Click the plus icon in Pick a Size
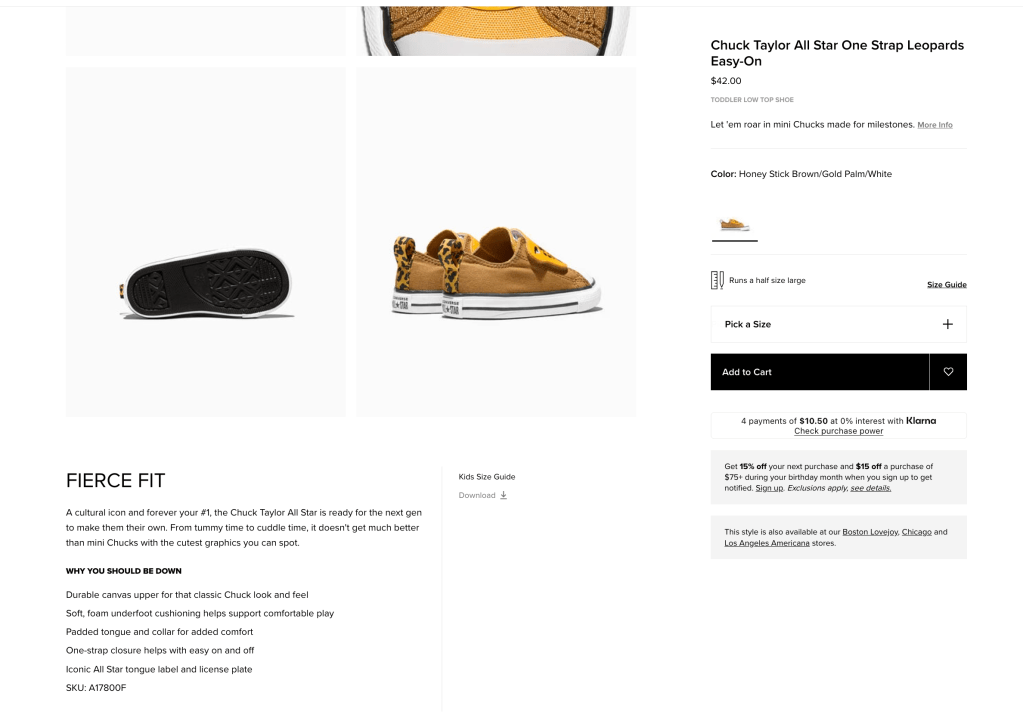 tap(947, 324)
